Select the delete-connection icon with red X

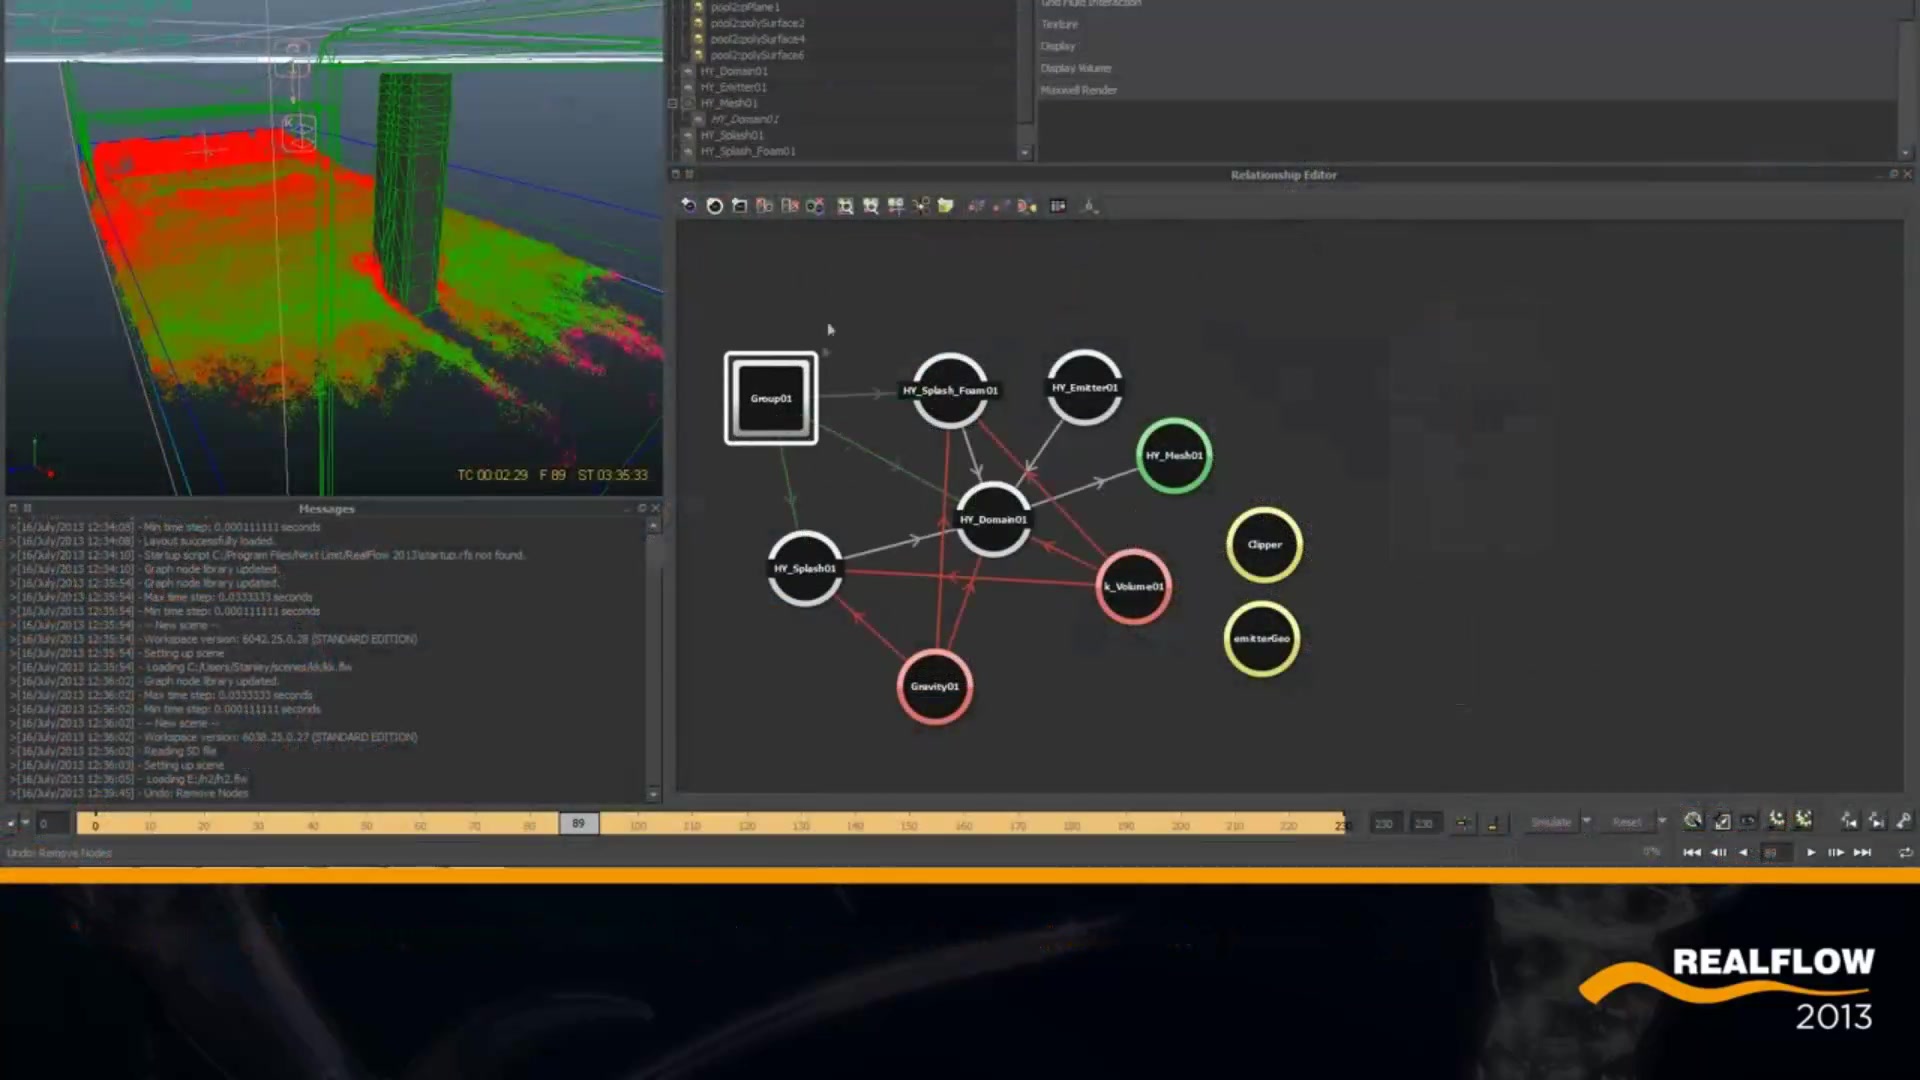(815, 206)
